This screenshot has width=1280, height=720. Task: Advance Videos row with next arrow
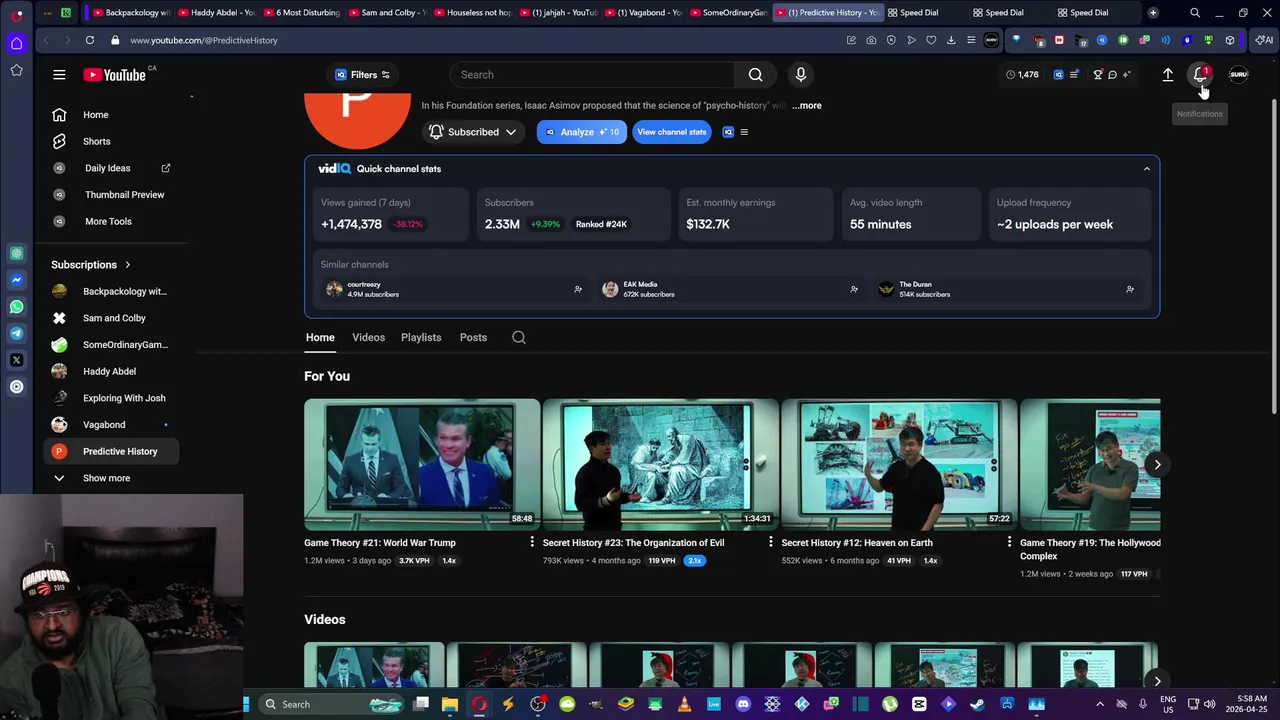(x=1157, y=681)
